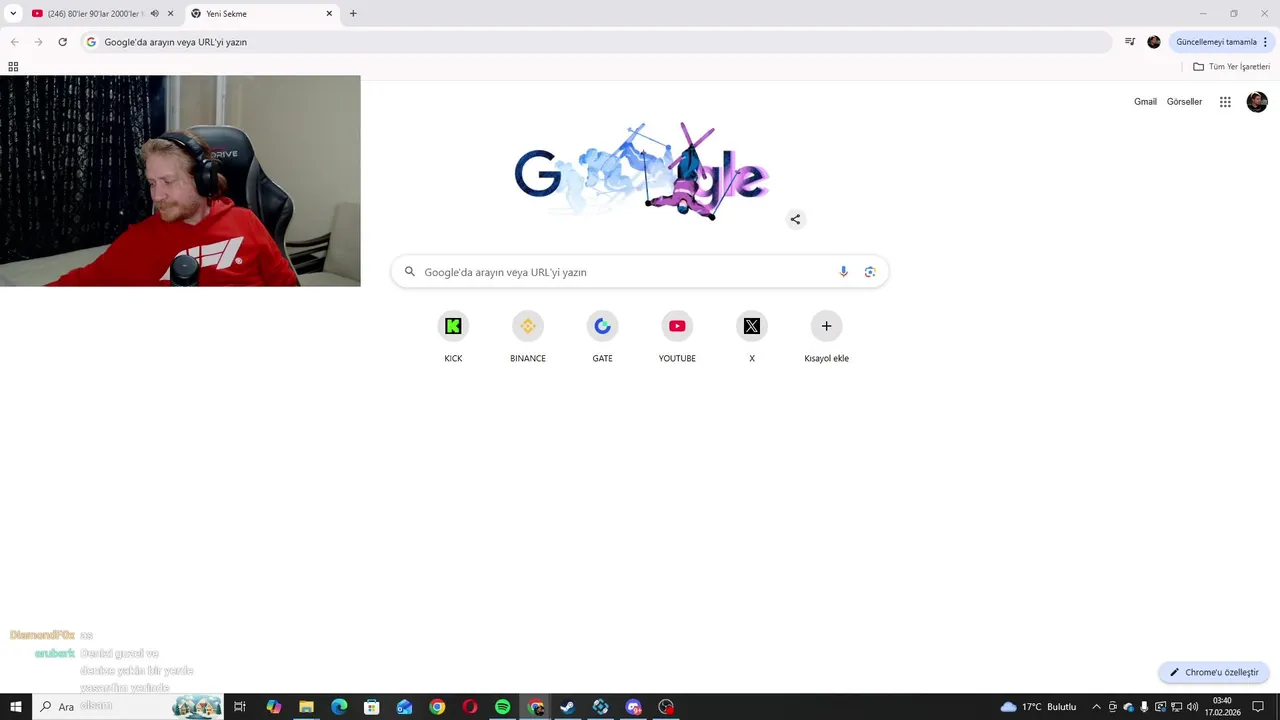The image size is (1280, 720).
Task: Close the YouTube tab
Action: point(170,14)
